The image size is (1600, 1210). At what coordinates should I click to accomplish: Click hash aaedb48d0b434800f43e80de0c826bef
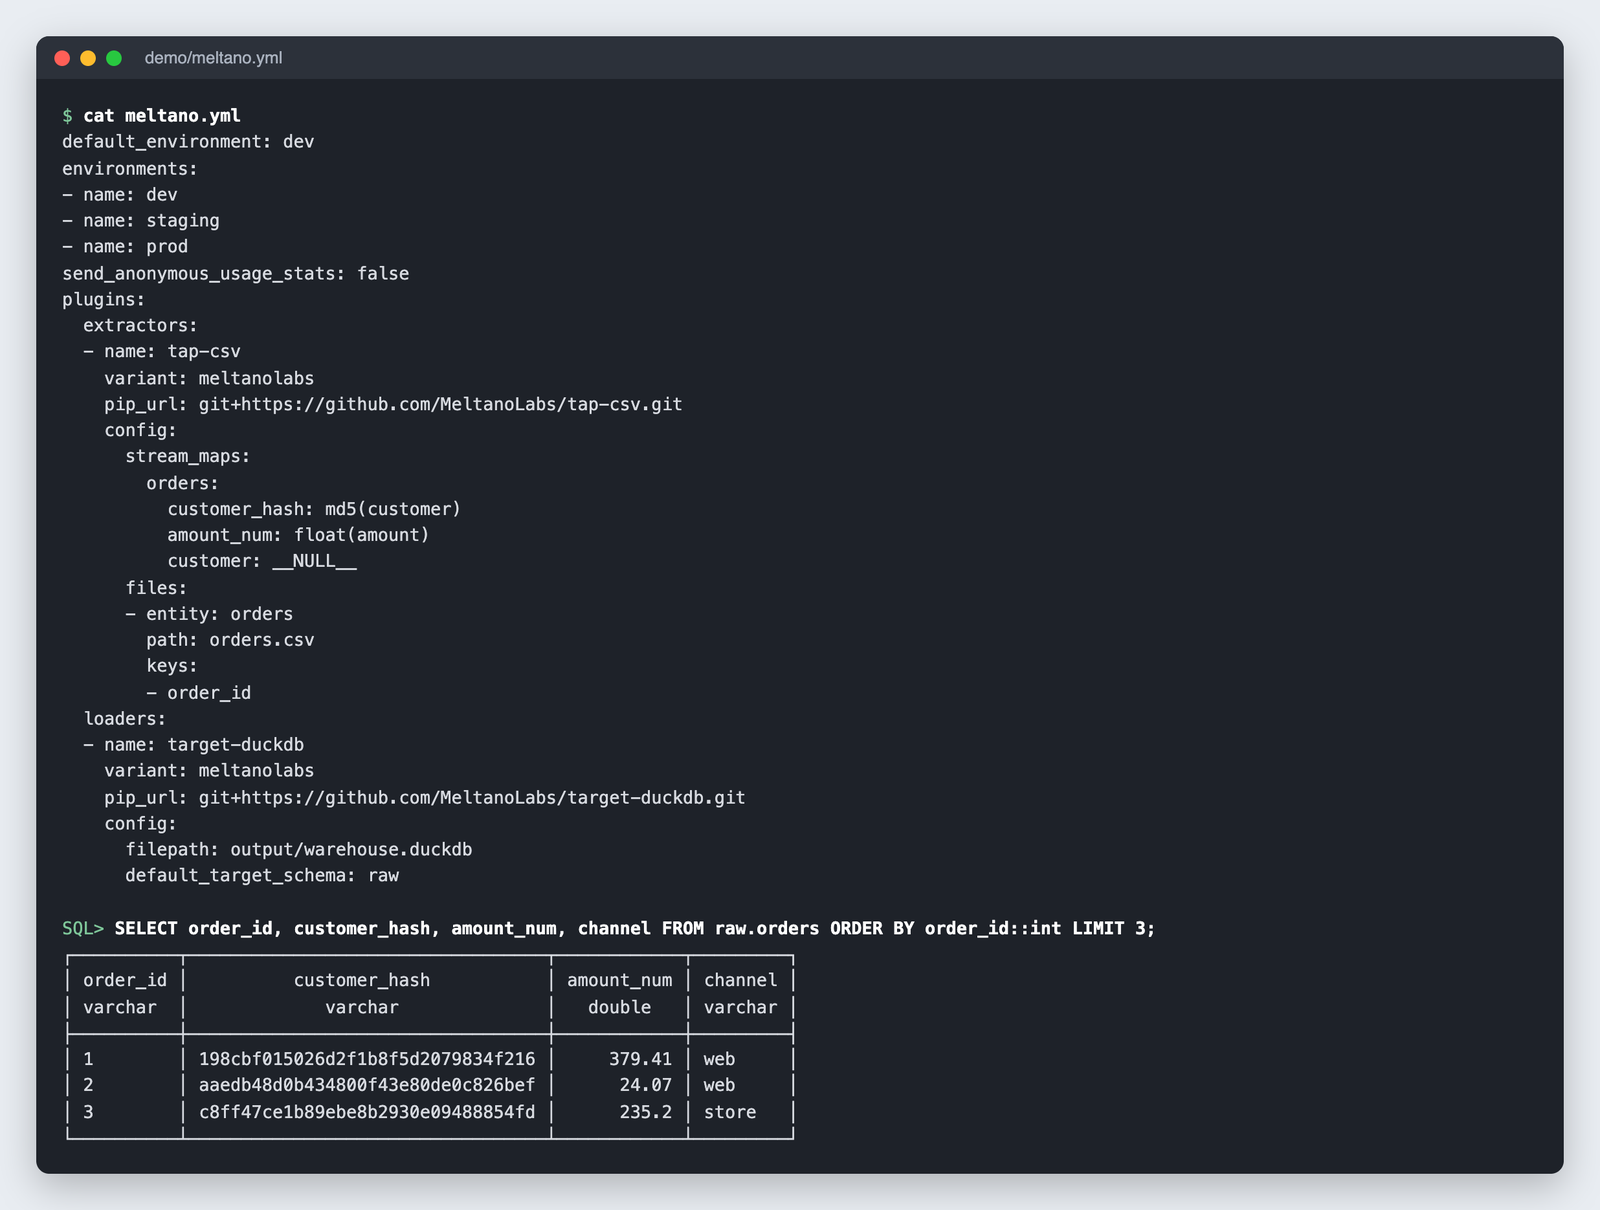367,1086
